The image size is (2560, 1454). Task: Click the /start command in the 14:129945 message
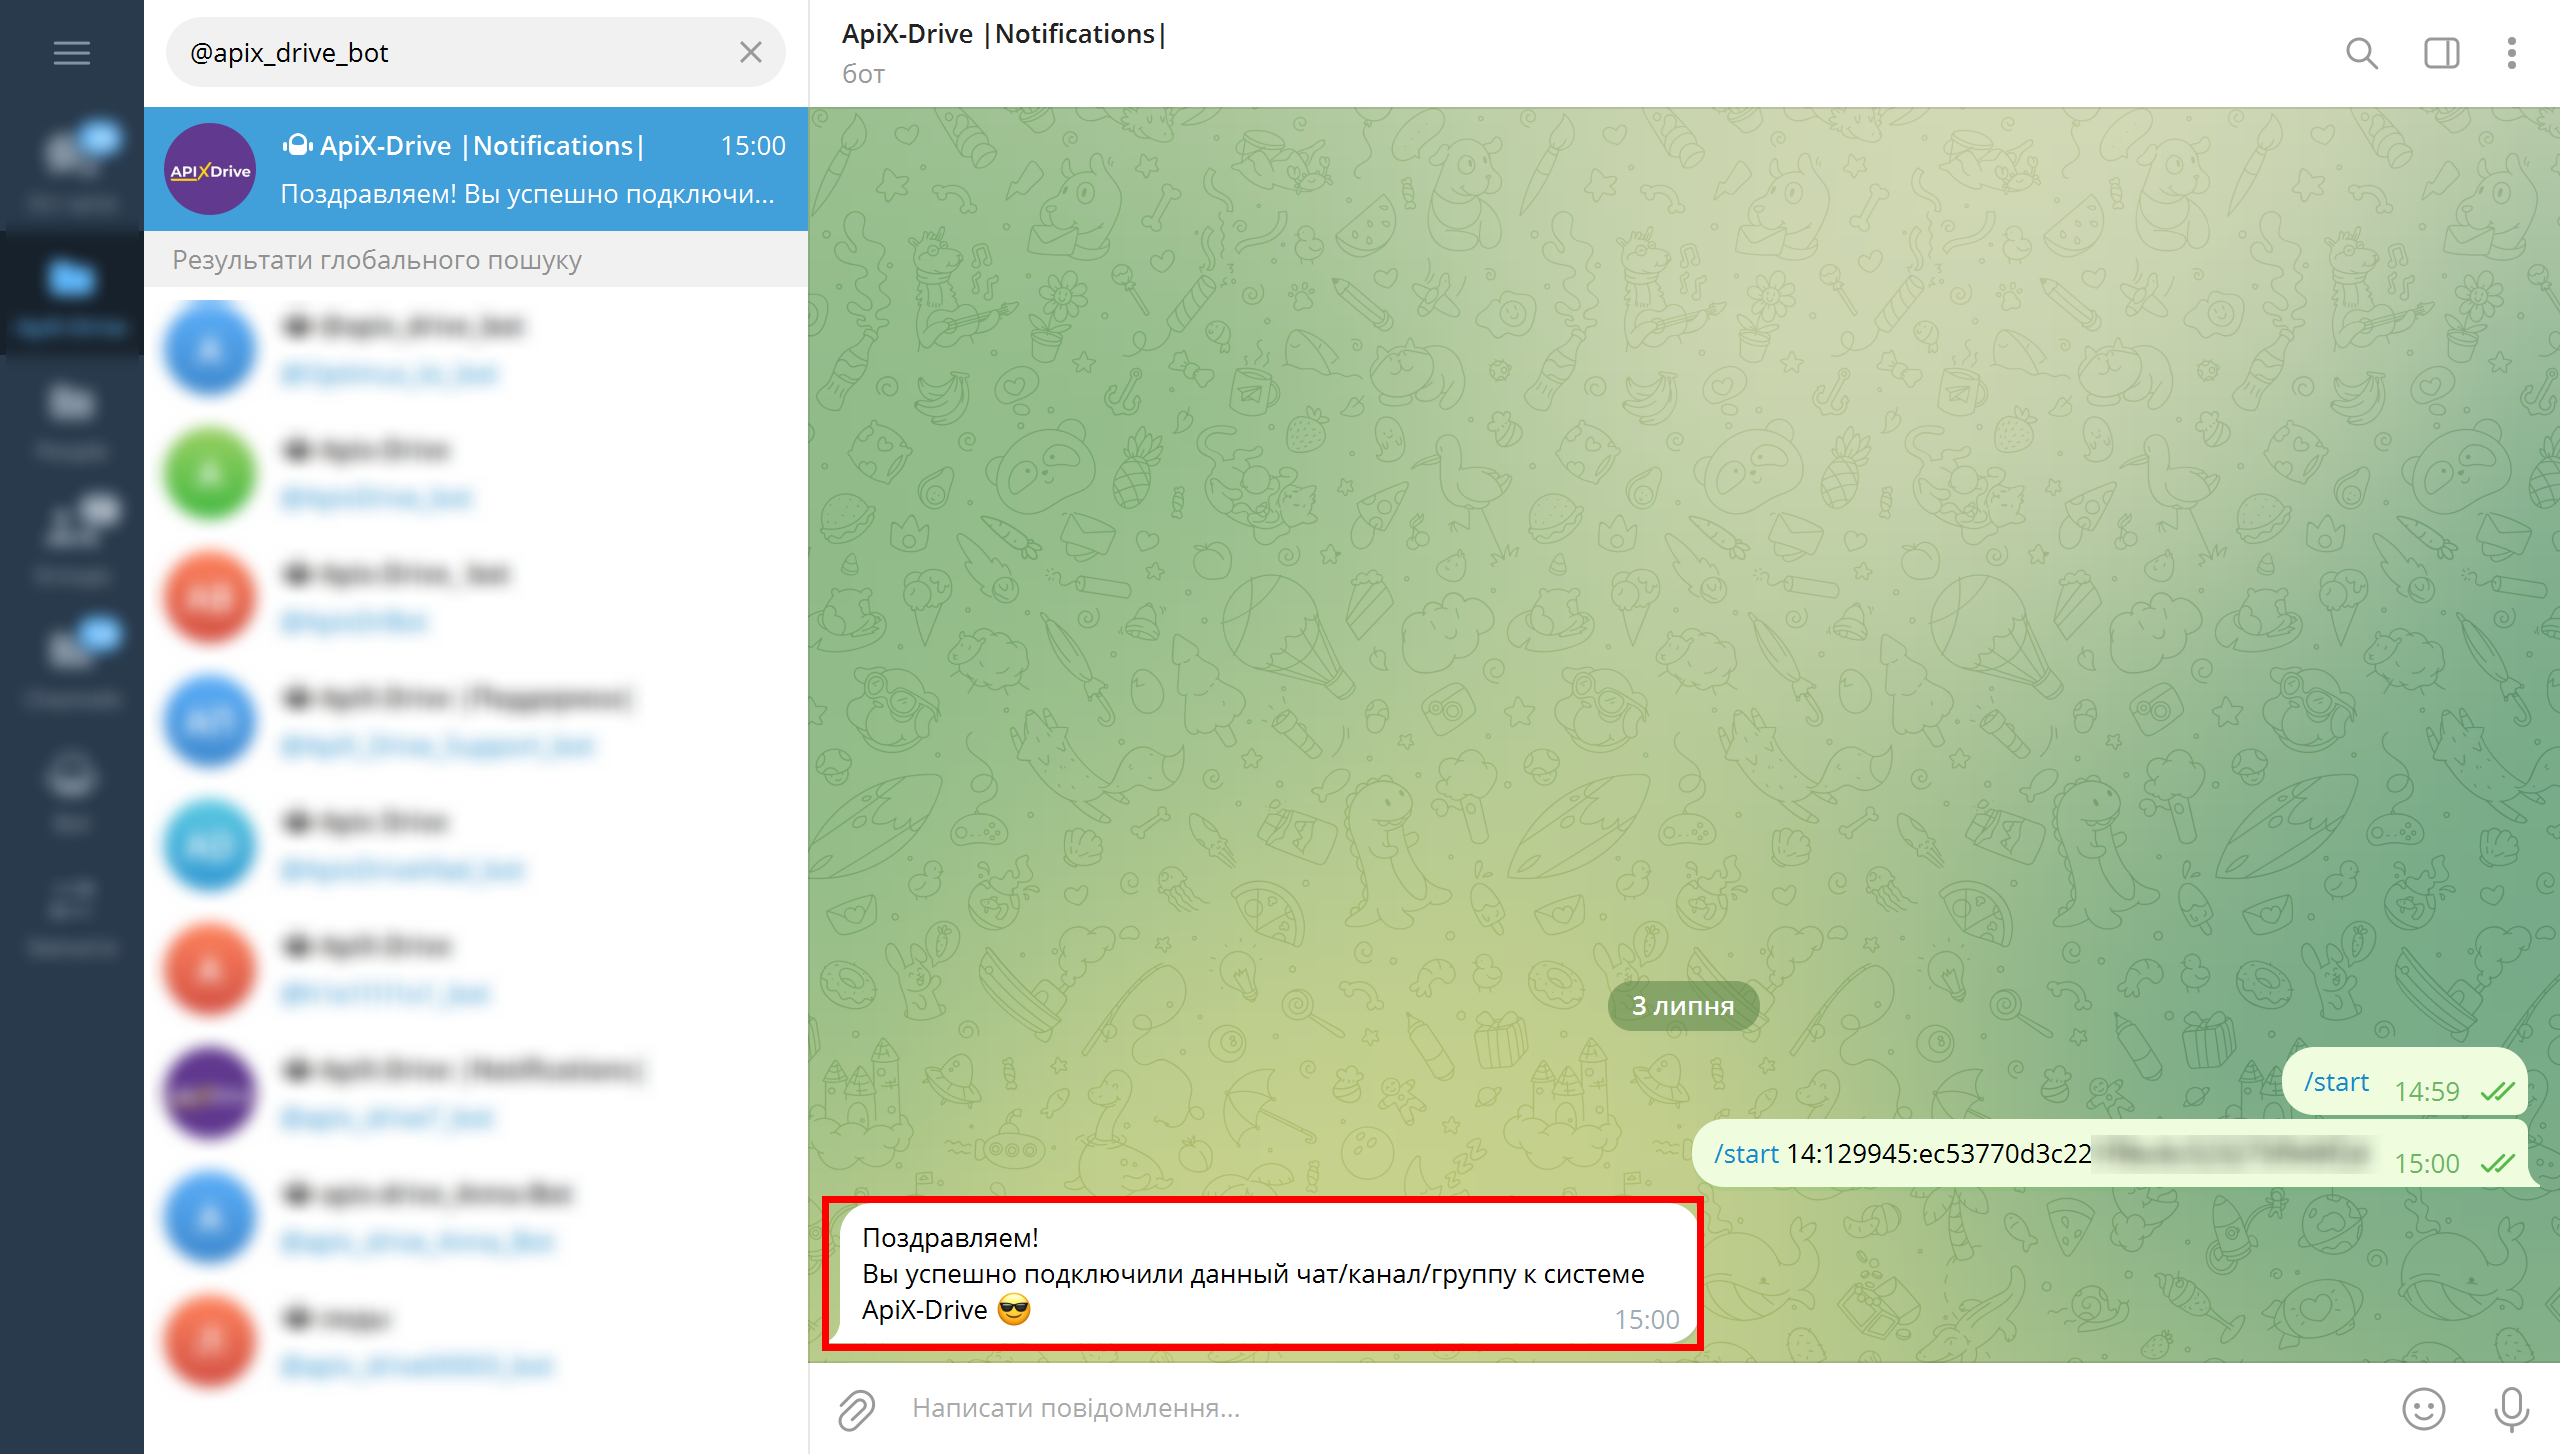[1746, 1154]
